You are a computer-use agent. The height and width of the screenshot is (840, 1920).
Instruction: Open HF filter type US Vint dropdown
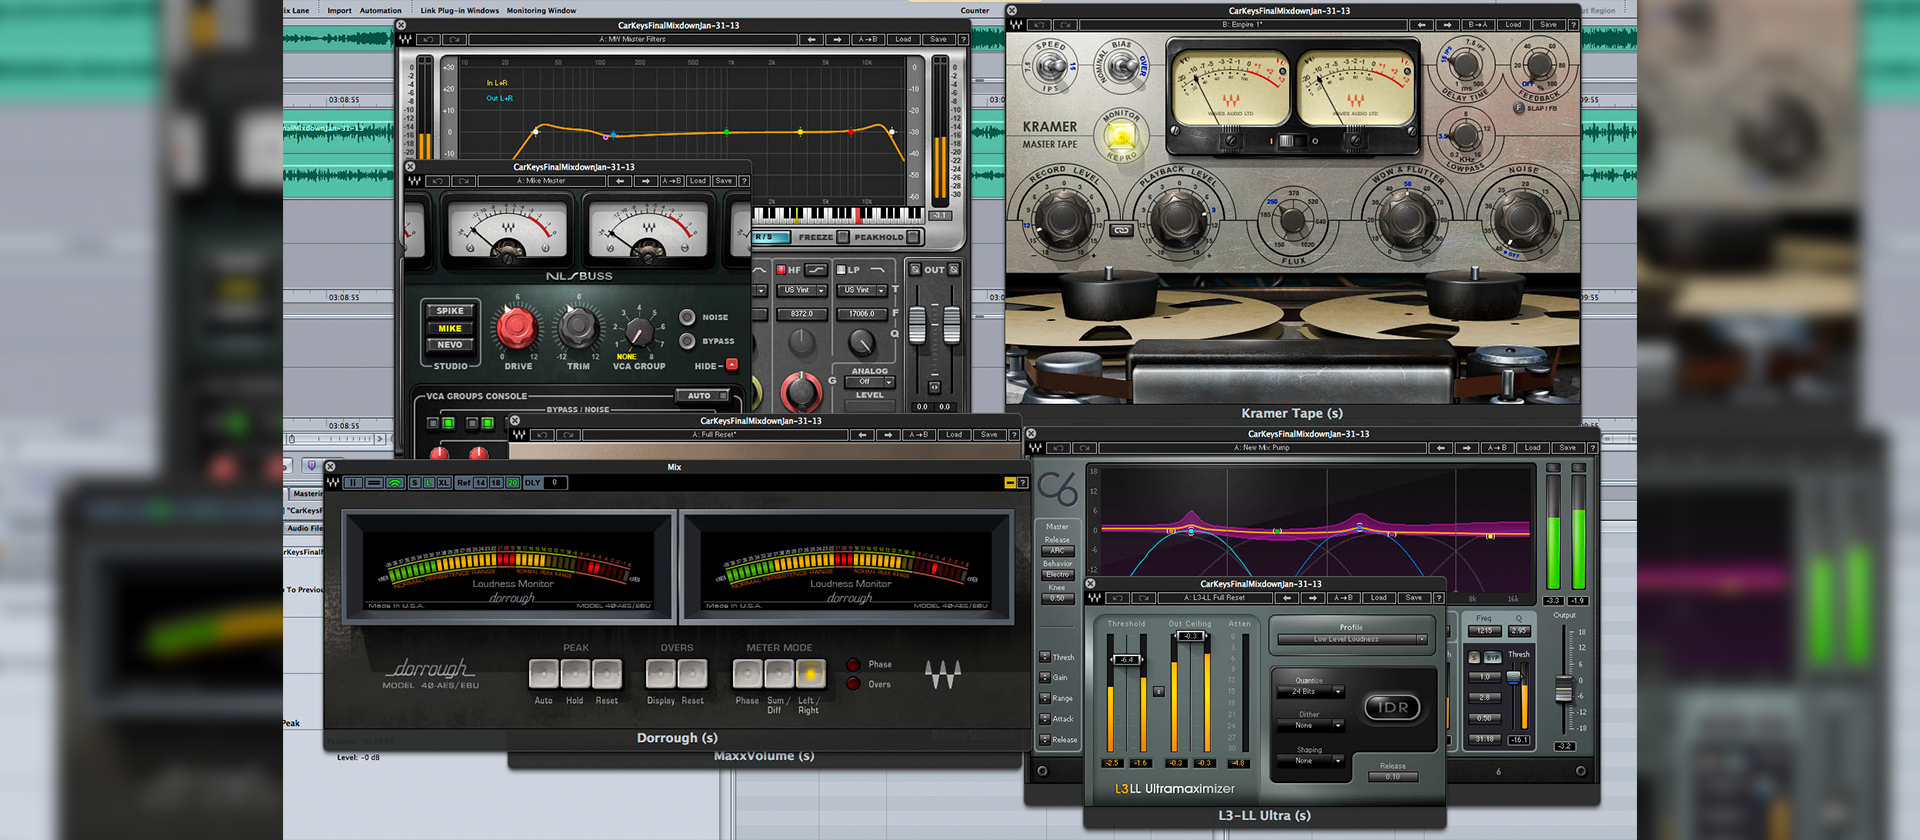coord(802,290)
